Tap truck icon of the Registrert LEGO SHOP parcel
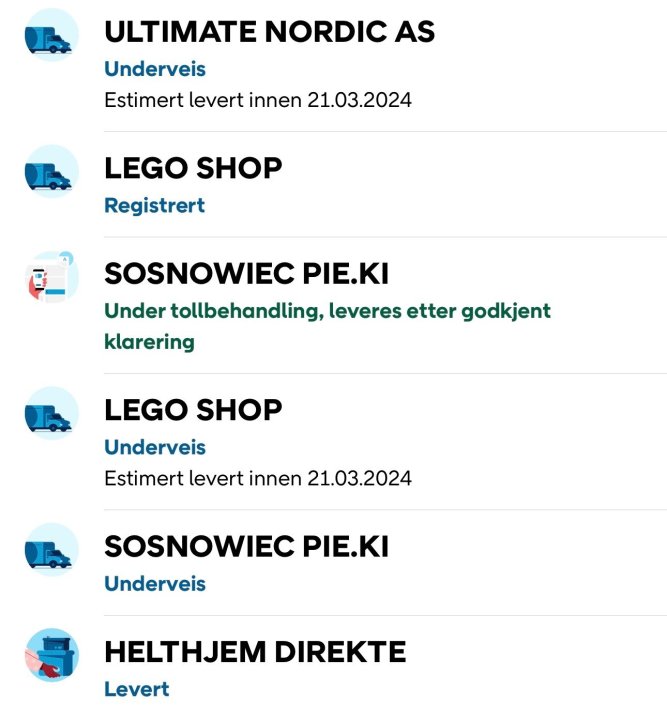This screenshot has width=667, height=720. 50,173
